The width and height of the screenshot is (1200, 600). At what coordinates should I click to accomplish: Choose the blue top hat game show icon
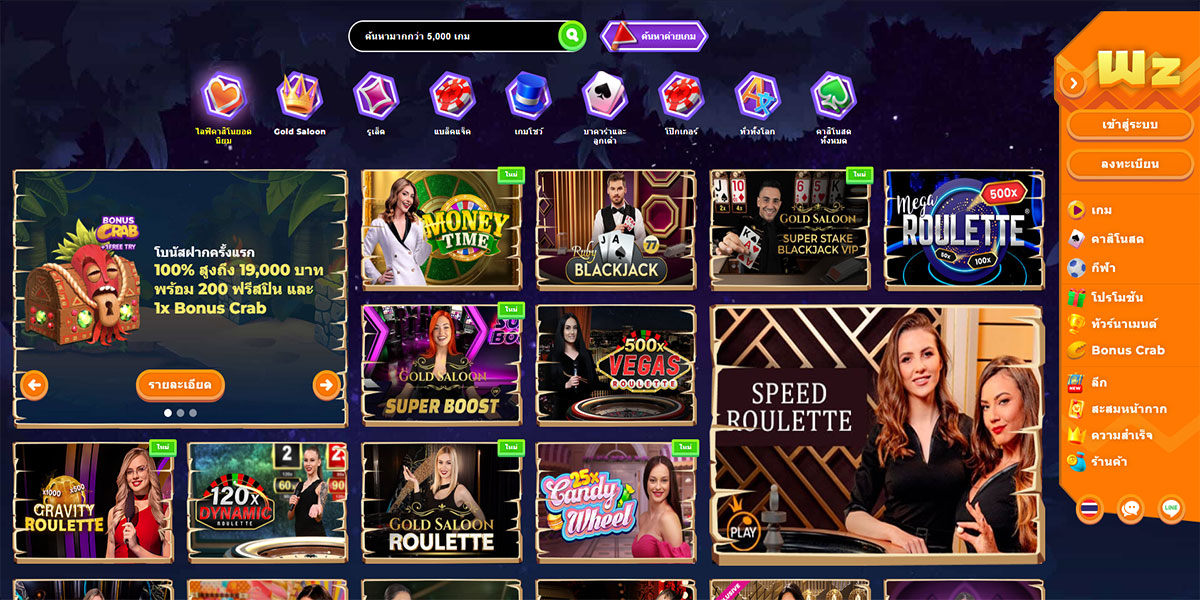point(528,95)
